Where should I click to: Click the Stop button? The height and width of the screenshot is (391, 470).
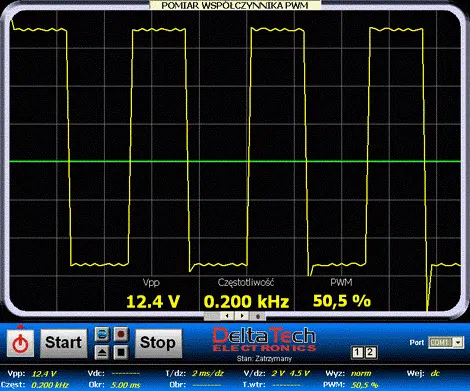pyautogui.click(x=158, y=343)
